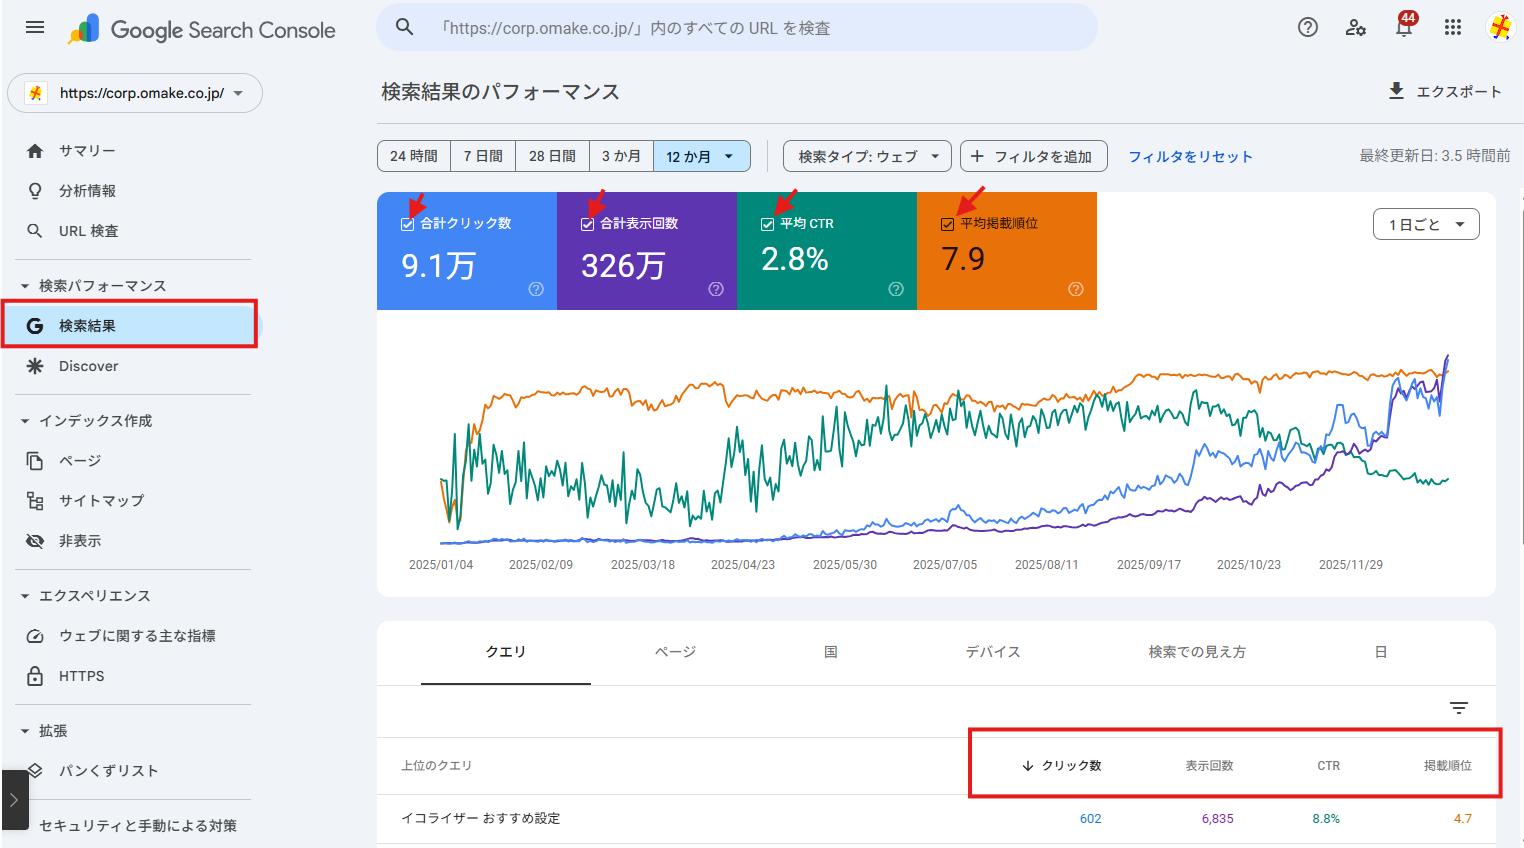
Task: Click the export download icon
Action: tap(1396, 91)
